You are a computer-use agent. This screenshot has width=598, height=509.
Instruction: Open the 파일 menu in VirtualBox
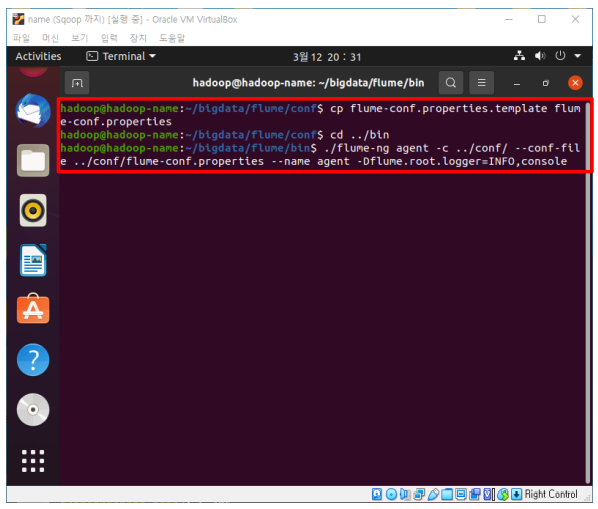tap(21, 38)
